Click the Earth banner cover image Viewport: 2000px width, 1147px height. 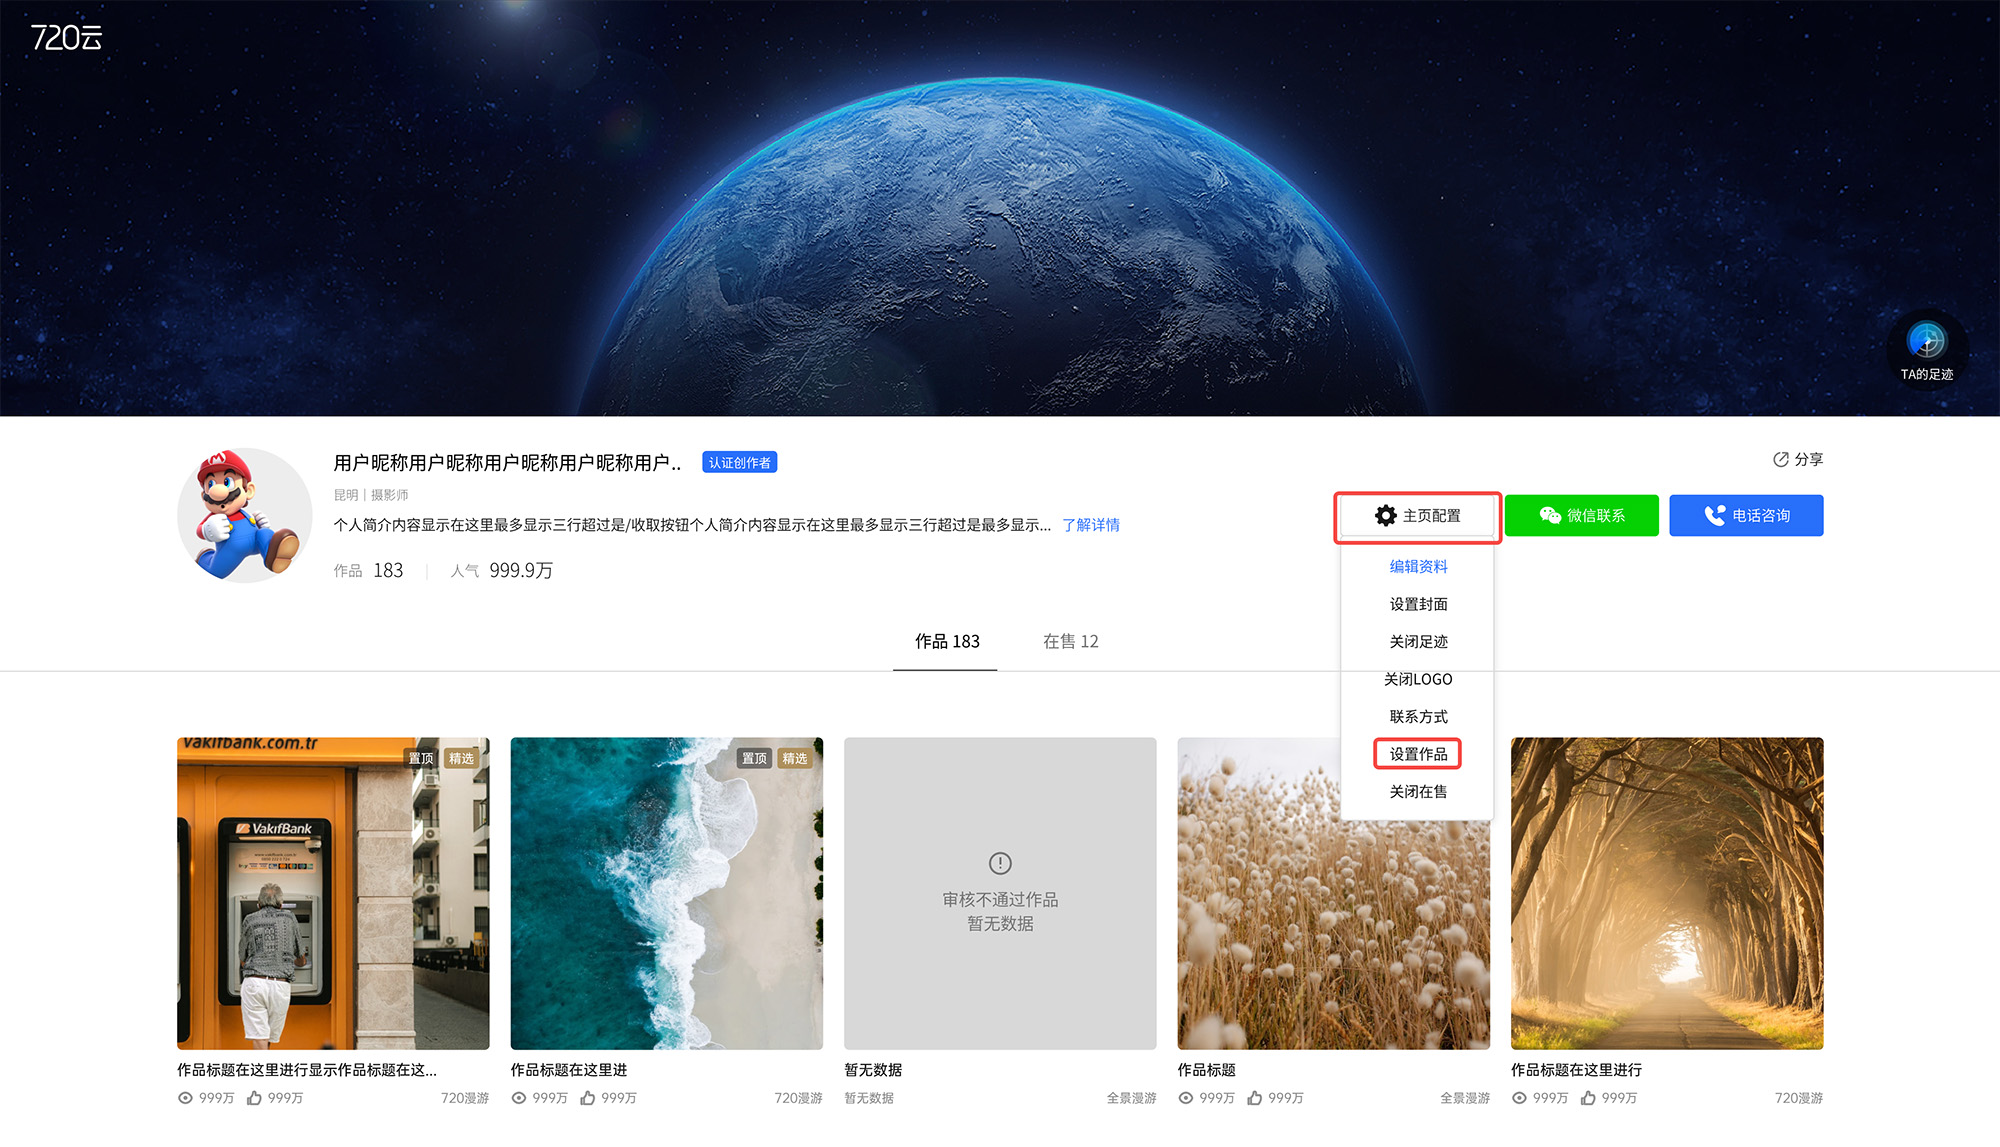coord(1000,208)
